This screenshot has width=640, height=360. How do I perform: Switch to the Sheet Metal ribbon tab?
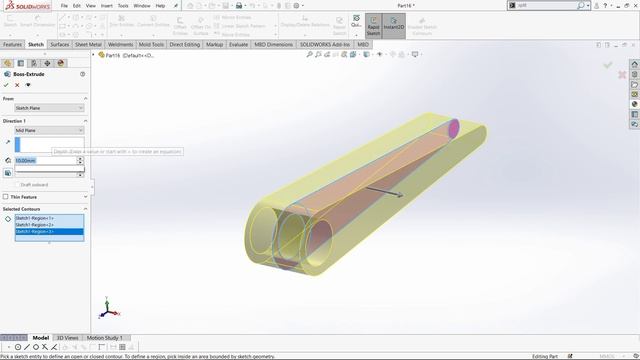pos(88,44)
